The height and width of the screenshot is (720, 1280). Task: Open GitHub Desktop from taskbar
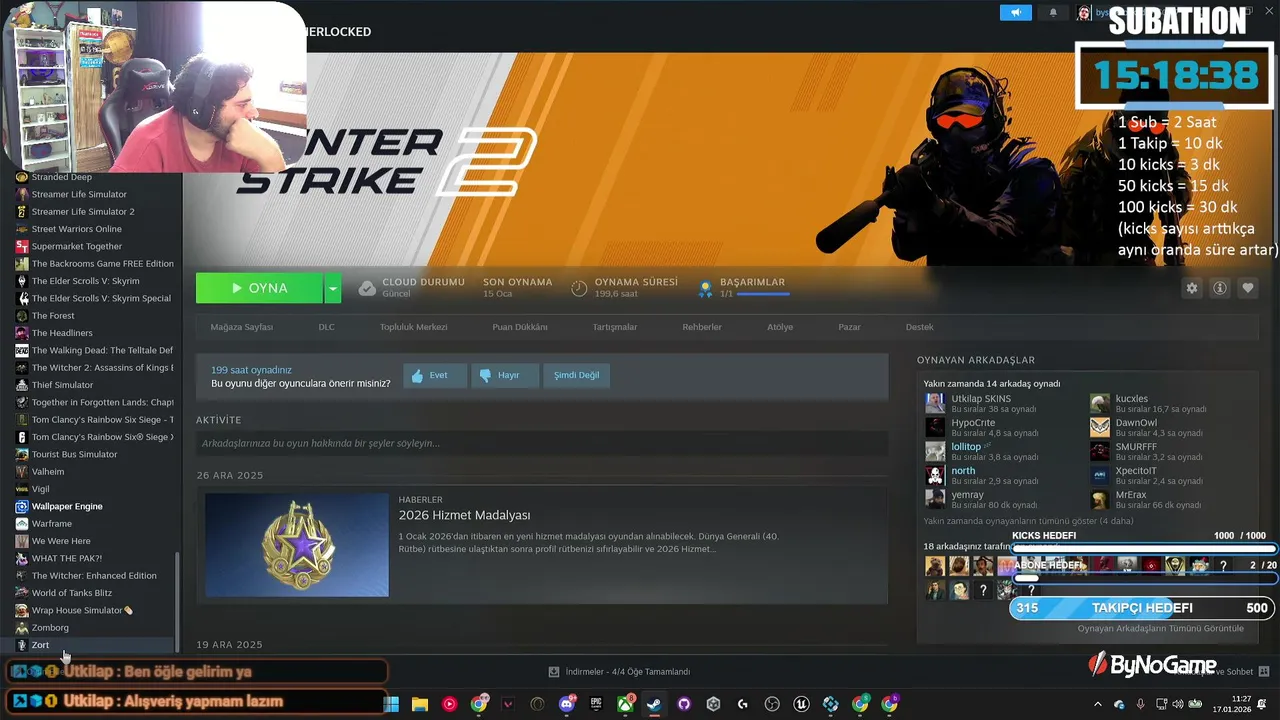click(684, 704)
